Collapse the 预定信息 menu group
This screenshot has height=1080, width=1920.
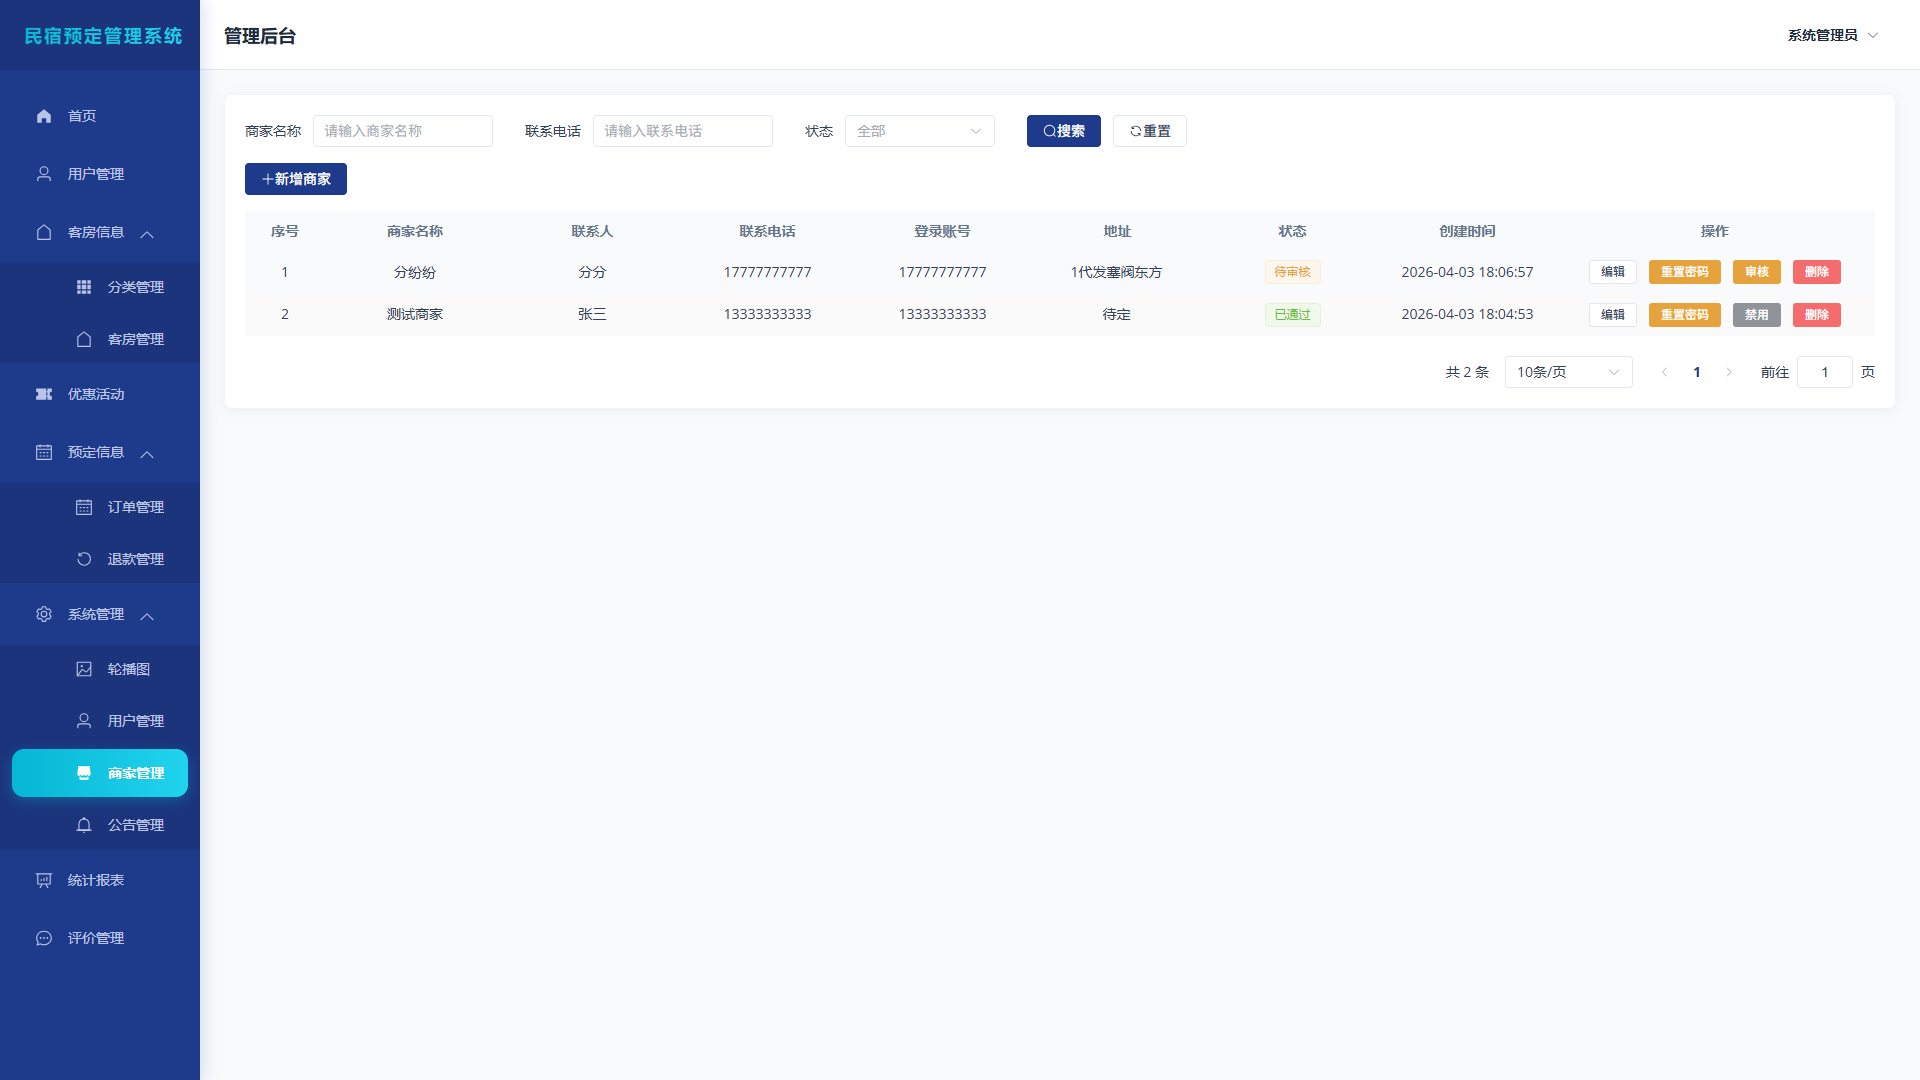147,454
